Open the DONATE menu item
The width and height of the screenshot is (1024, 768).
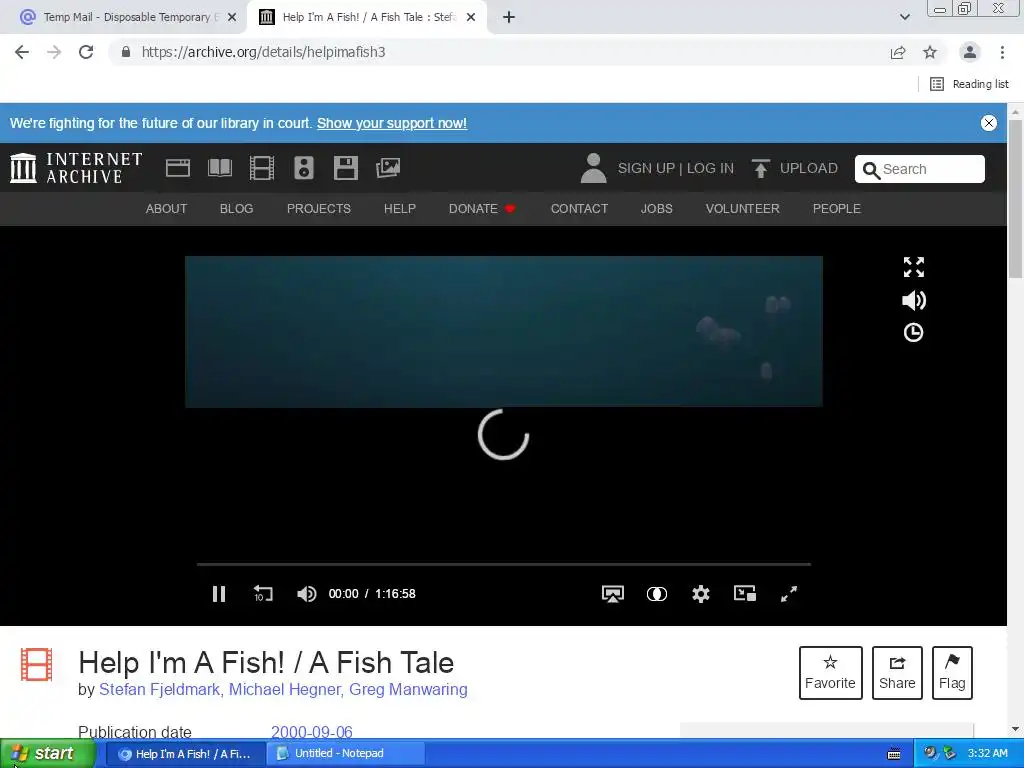pos(482,208)
